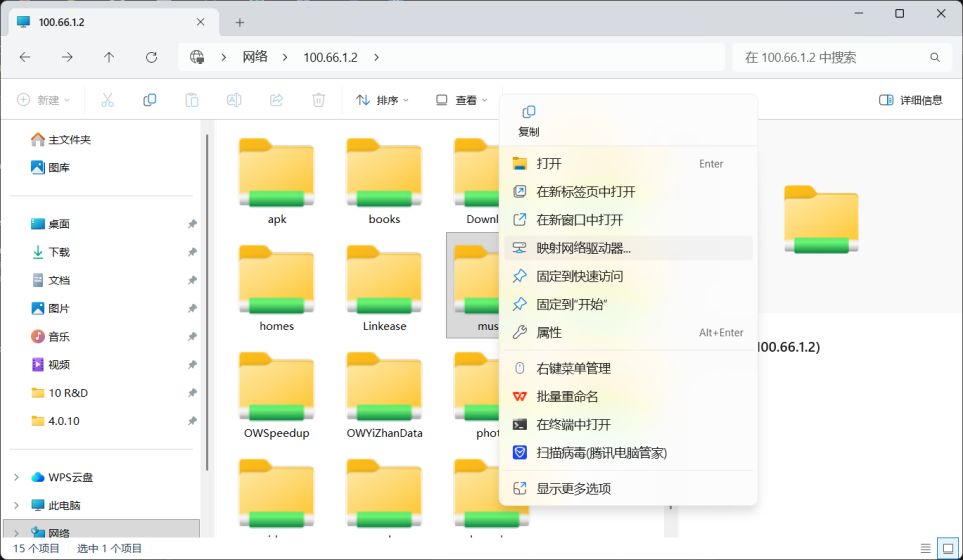Screen dimensions: 963x560
Task: Select 显示更多选项 in context menu
Action: [573, 488]
